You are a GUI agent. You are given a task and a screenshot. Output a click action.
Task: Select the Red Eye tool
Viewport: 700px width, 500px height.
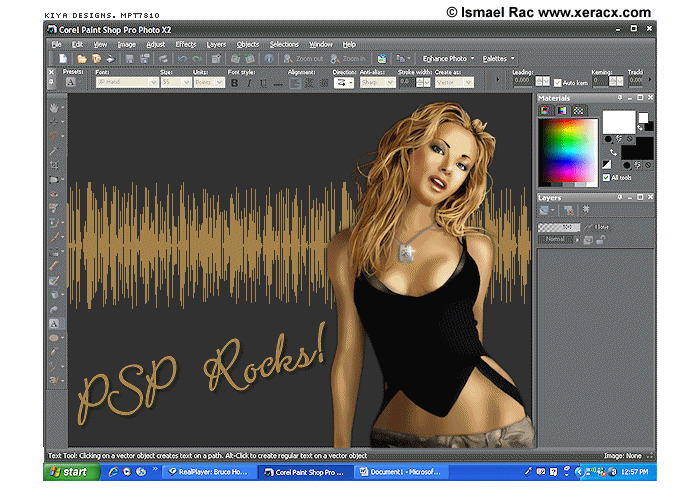click(54, 194)
